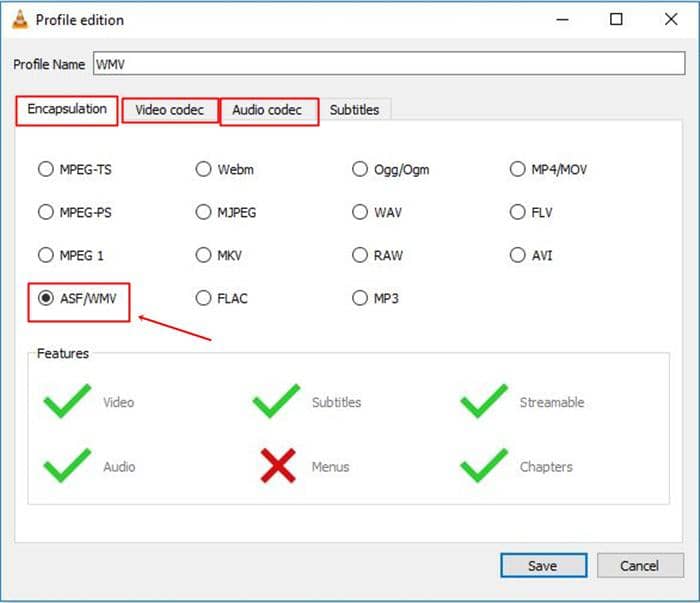Choose the AVI encapsulation format
The height and width of the screenshot is (603, 700).
(517, 255)
